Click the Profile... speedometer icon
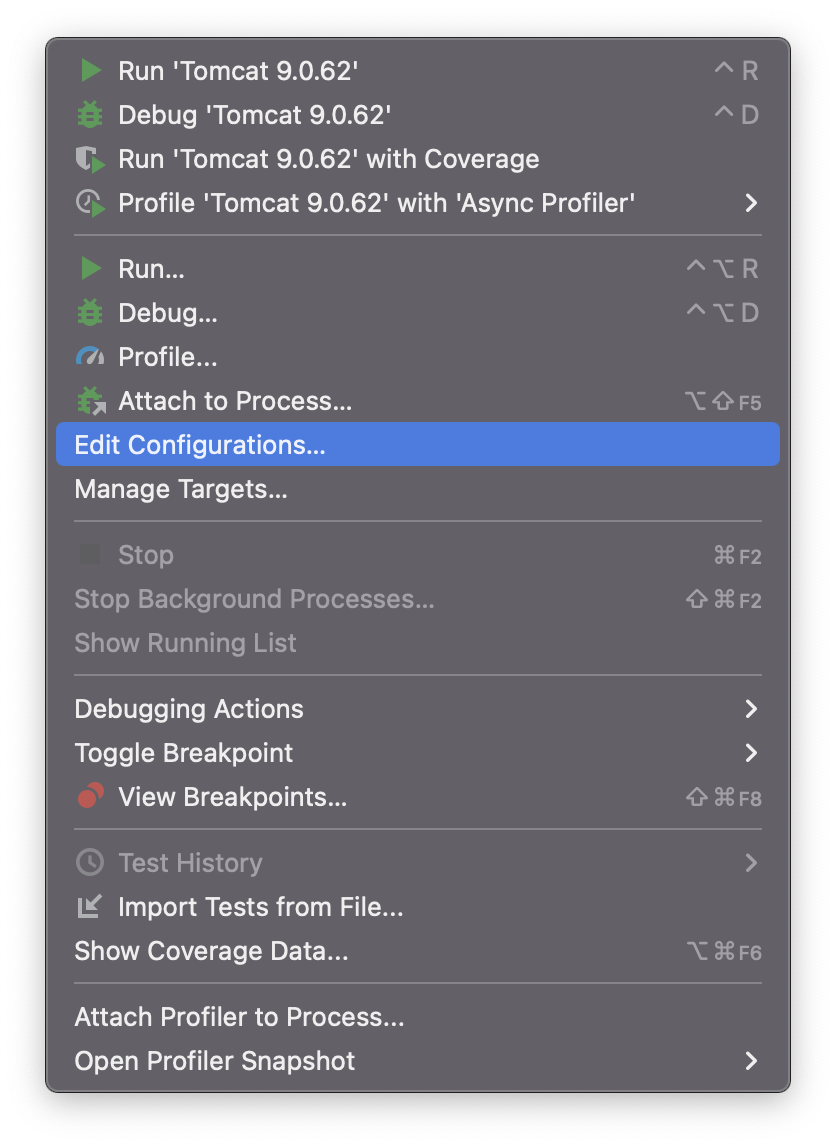836x1146 pixels. (x=91, y=357)
